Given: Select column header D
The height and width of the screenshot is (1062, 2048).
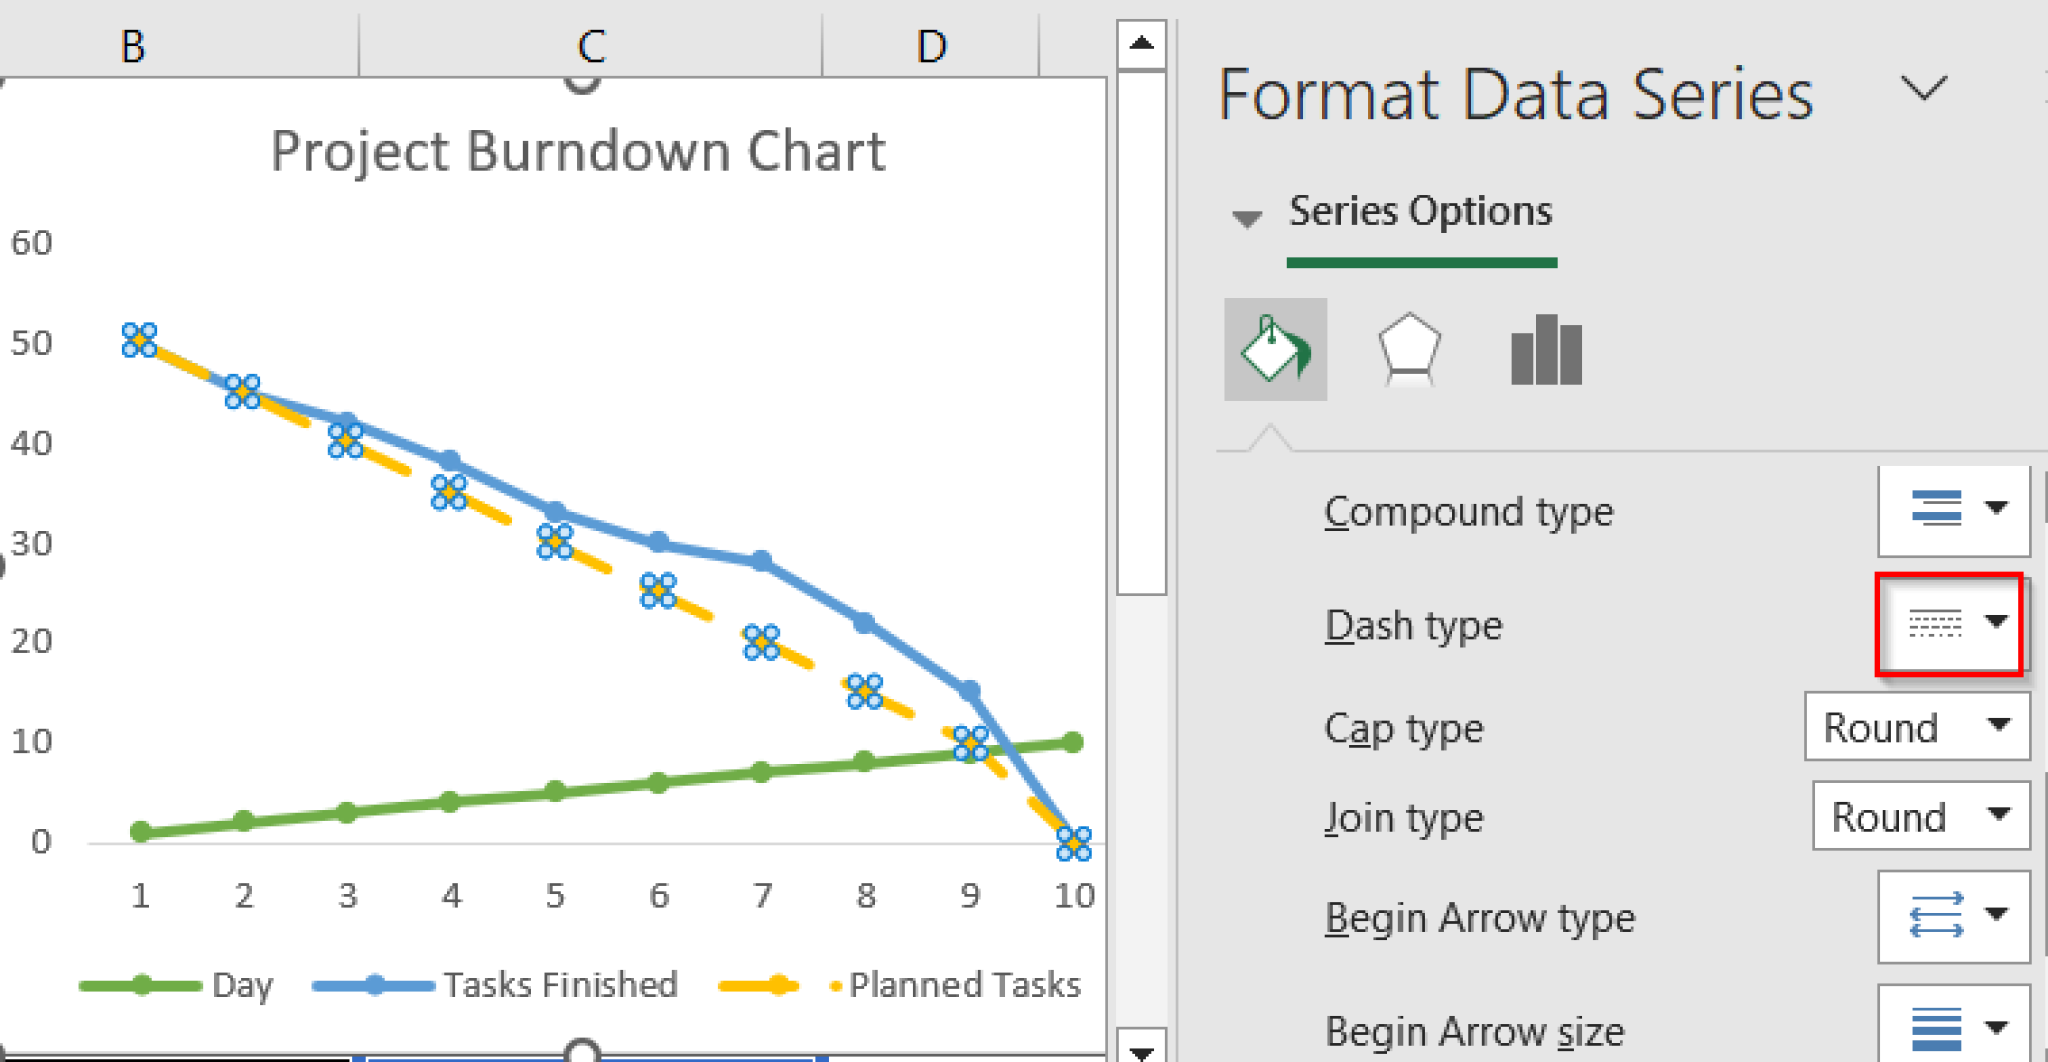Looking at the screenshot, I should point(930,44).
